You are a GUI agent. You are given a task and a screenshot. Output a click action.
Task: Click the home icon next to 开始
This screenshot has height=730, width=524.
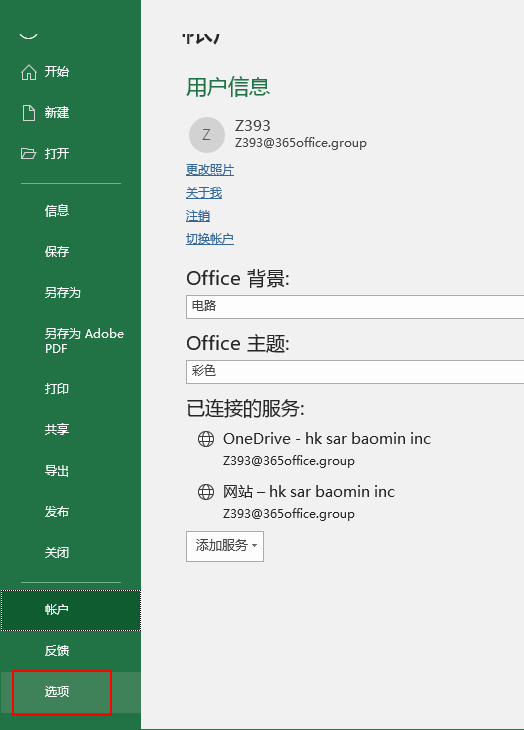[x=29, y=72]
